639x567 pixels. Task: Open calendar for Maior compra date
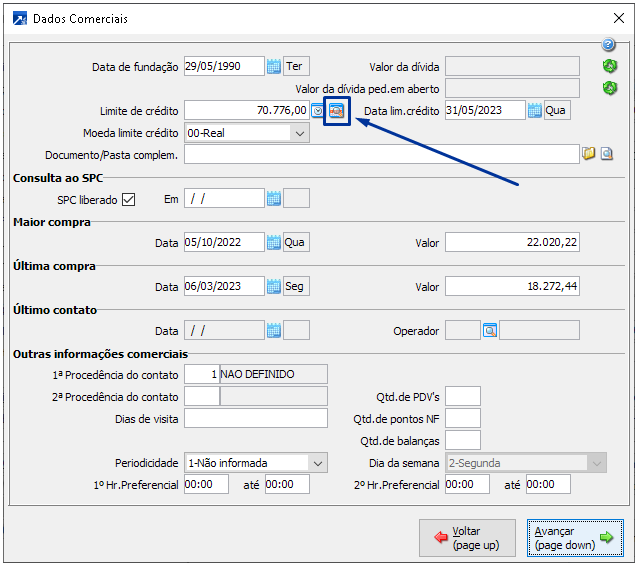[x=273, y=243]
